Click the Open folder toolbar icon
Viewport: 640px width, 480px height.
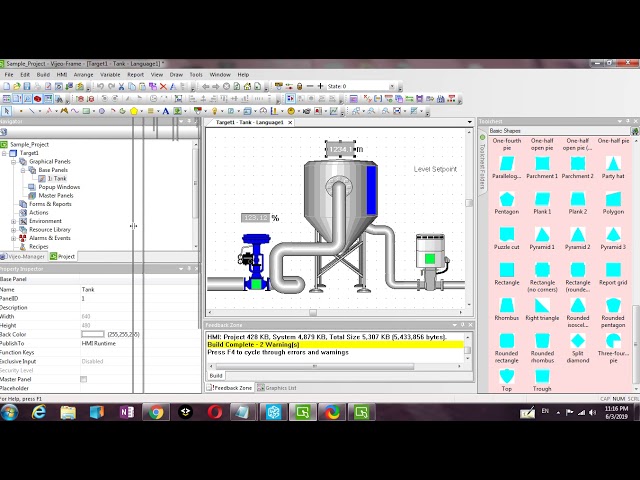click(17, 87)
